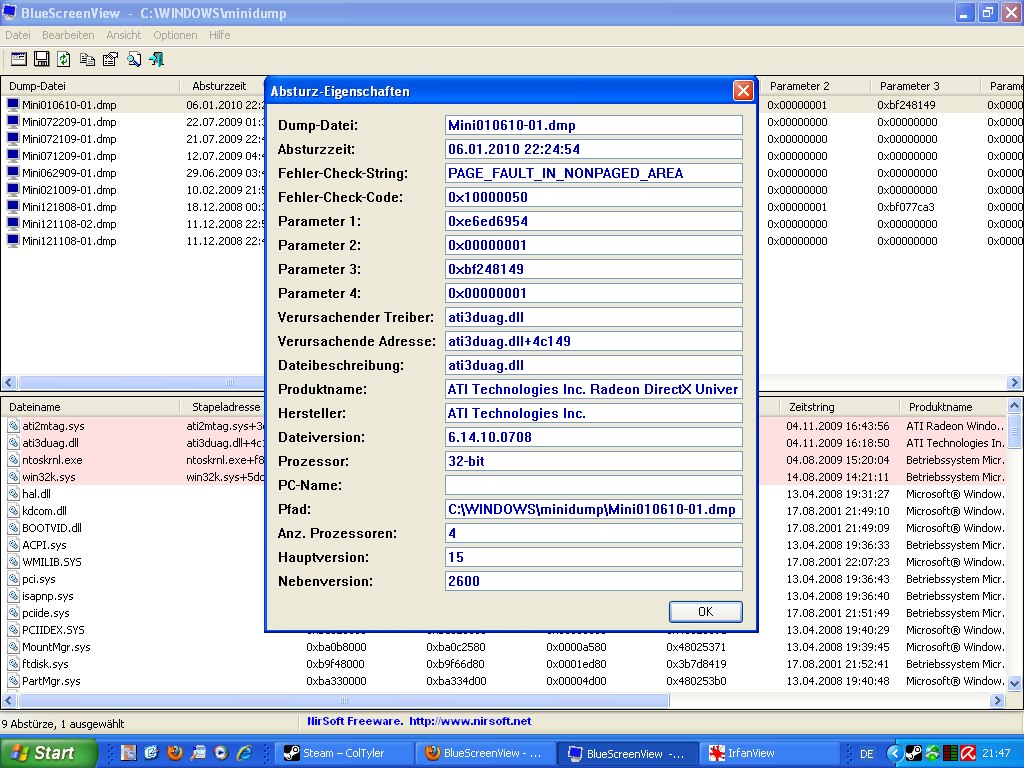Click the hal.dll file icon
The image size is (1024, 768).
pyautogui.click(x=14, y=494)
